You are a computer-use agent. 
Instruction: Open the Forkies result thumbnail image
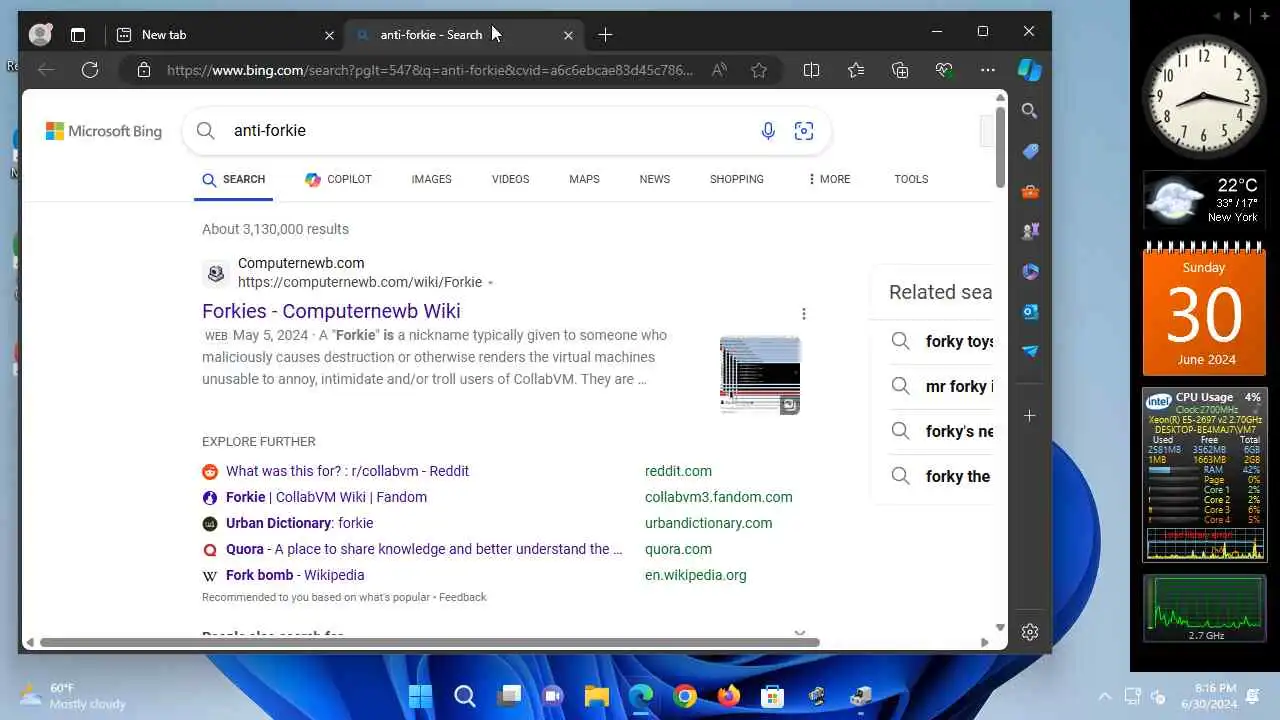(x=760, y=375)
